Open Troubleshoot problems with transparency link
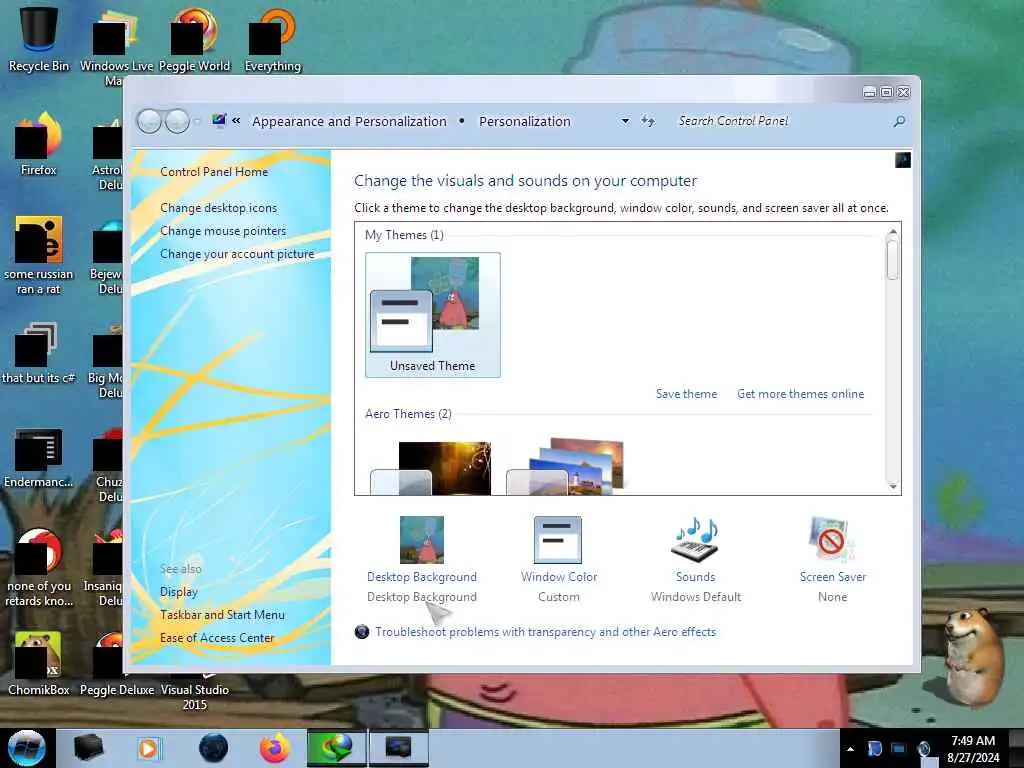This screenshot has width=1024, height=768. pyautogui.click(x=545, y=632)
